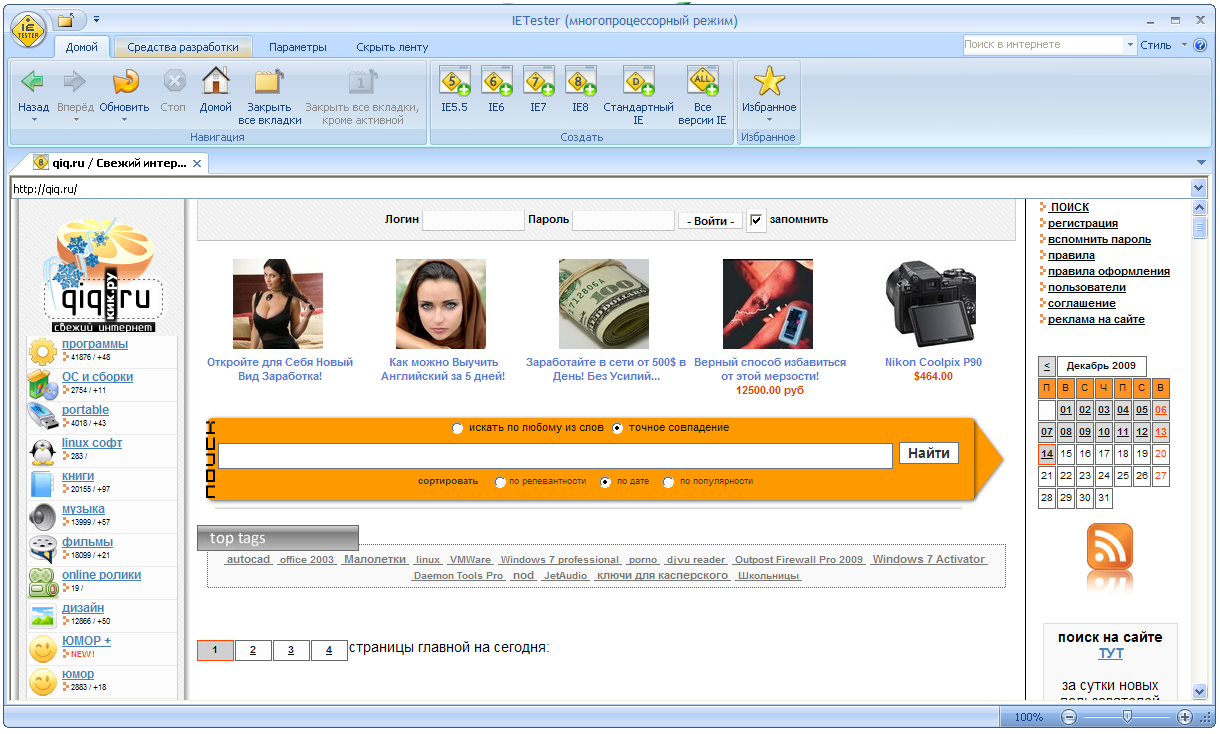Click the Стоп icon
Viewport: 1220px width, 734px height.
click(174, 82)
